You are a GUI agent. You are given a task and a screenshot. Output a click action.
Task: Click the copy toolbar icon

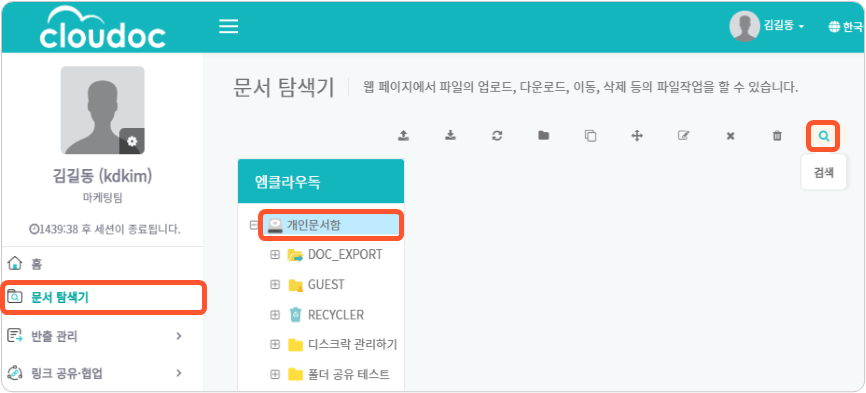(x=590, y=136)
